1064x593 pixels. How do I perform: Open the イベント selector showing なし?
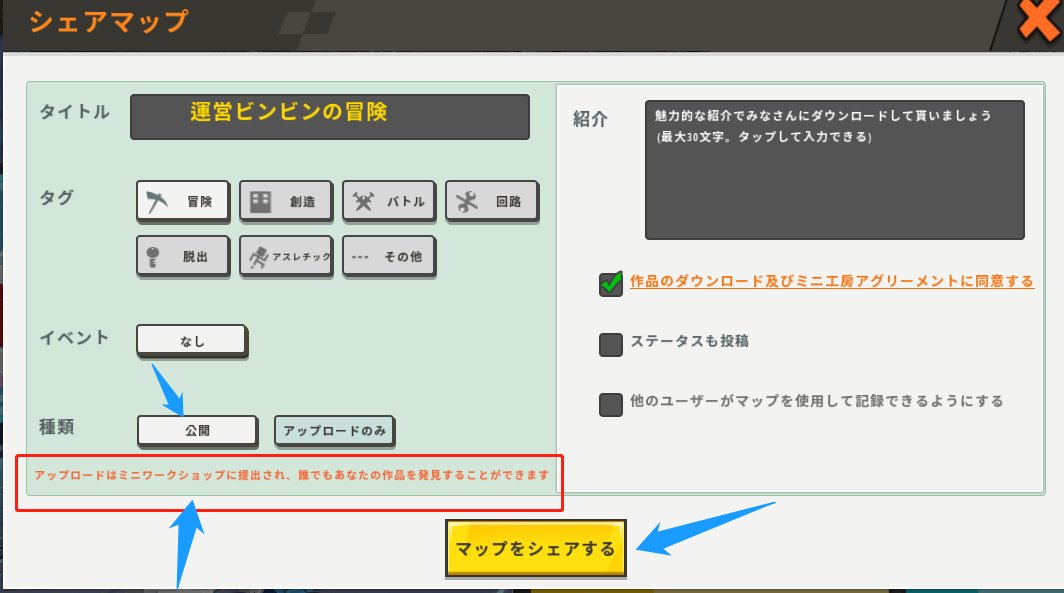[191, 341]
